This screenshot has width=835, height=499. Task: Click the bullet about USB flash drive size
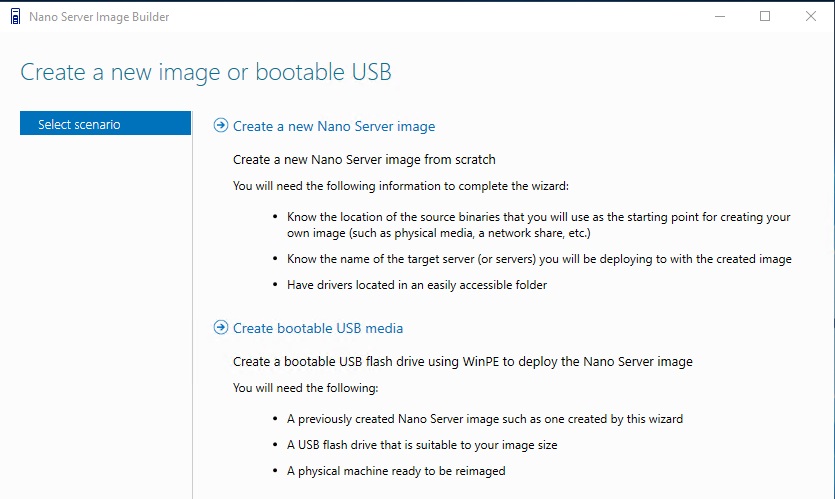pos(422,445)
